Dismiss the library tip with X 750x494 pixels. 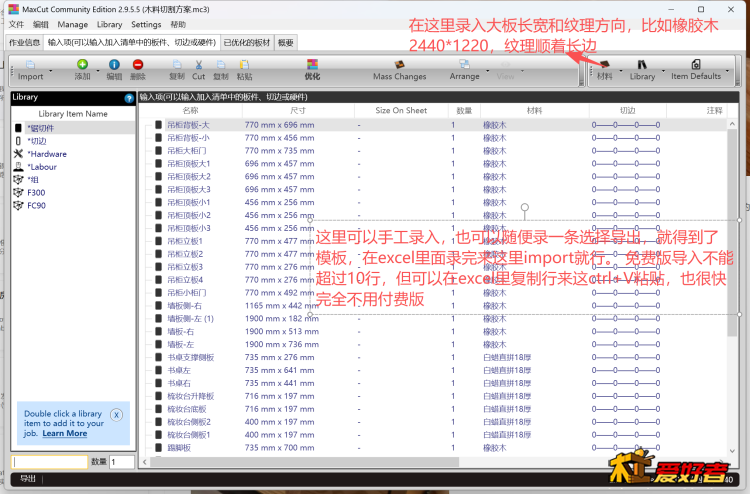click(x=116, y=415)
